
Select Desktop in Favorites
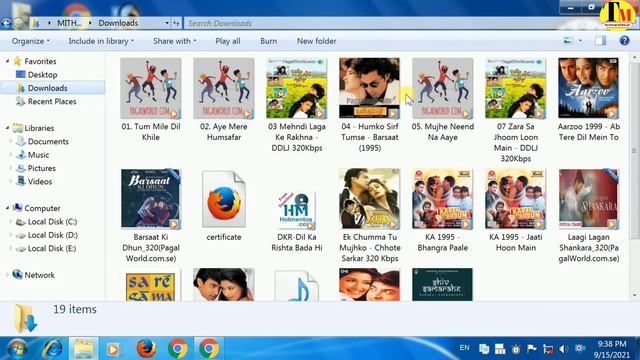coord(42,75)
